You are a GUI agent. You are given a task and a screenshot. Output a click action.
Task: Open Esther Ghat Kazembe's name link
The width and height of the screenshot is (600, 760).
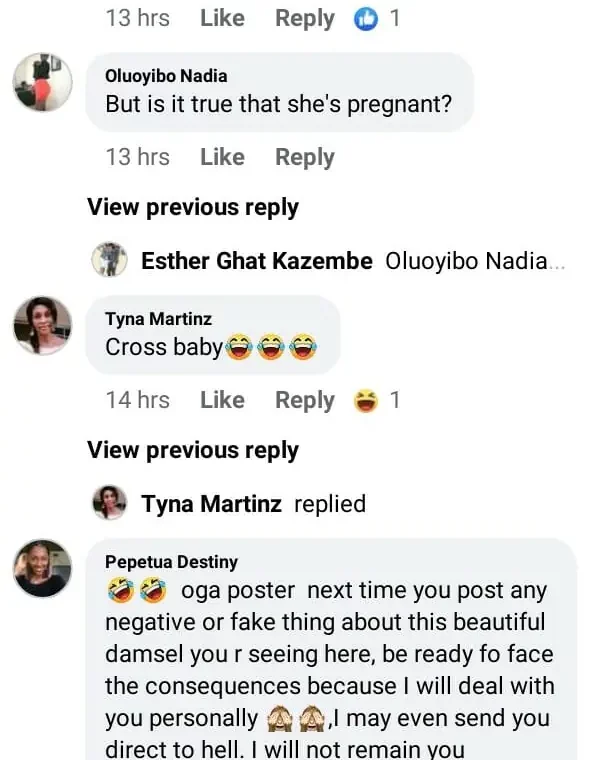coord(257,262)
